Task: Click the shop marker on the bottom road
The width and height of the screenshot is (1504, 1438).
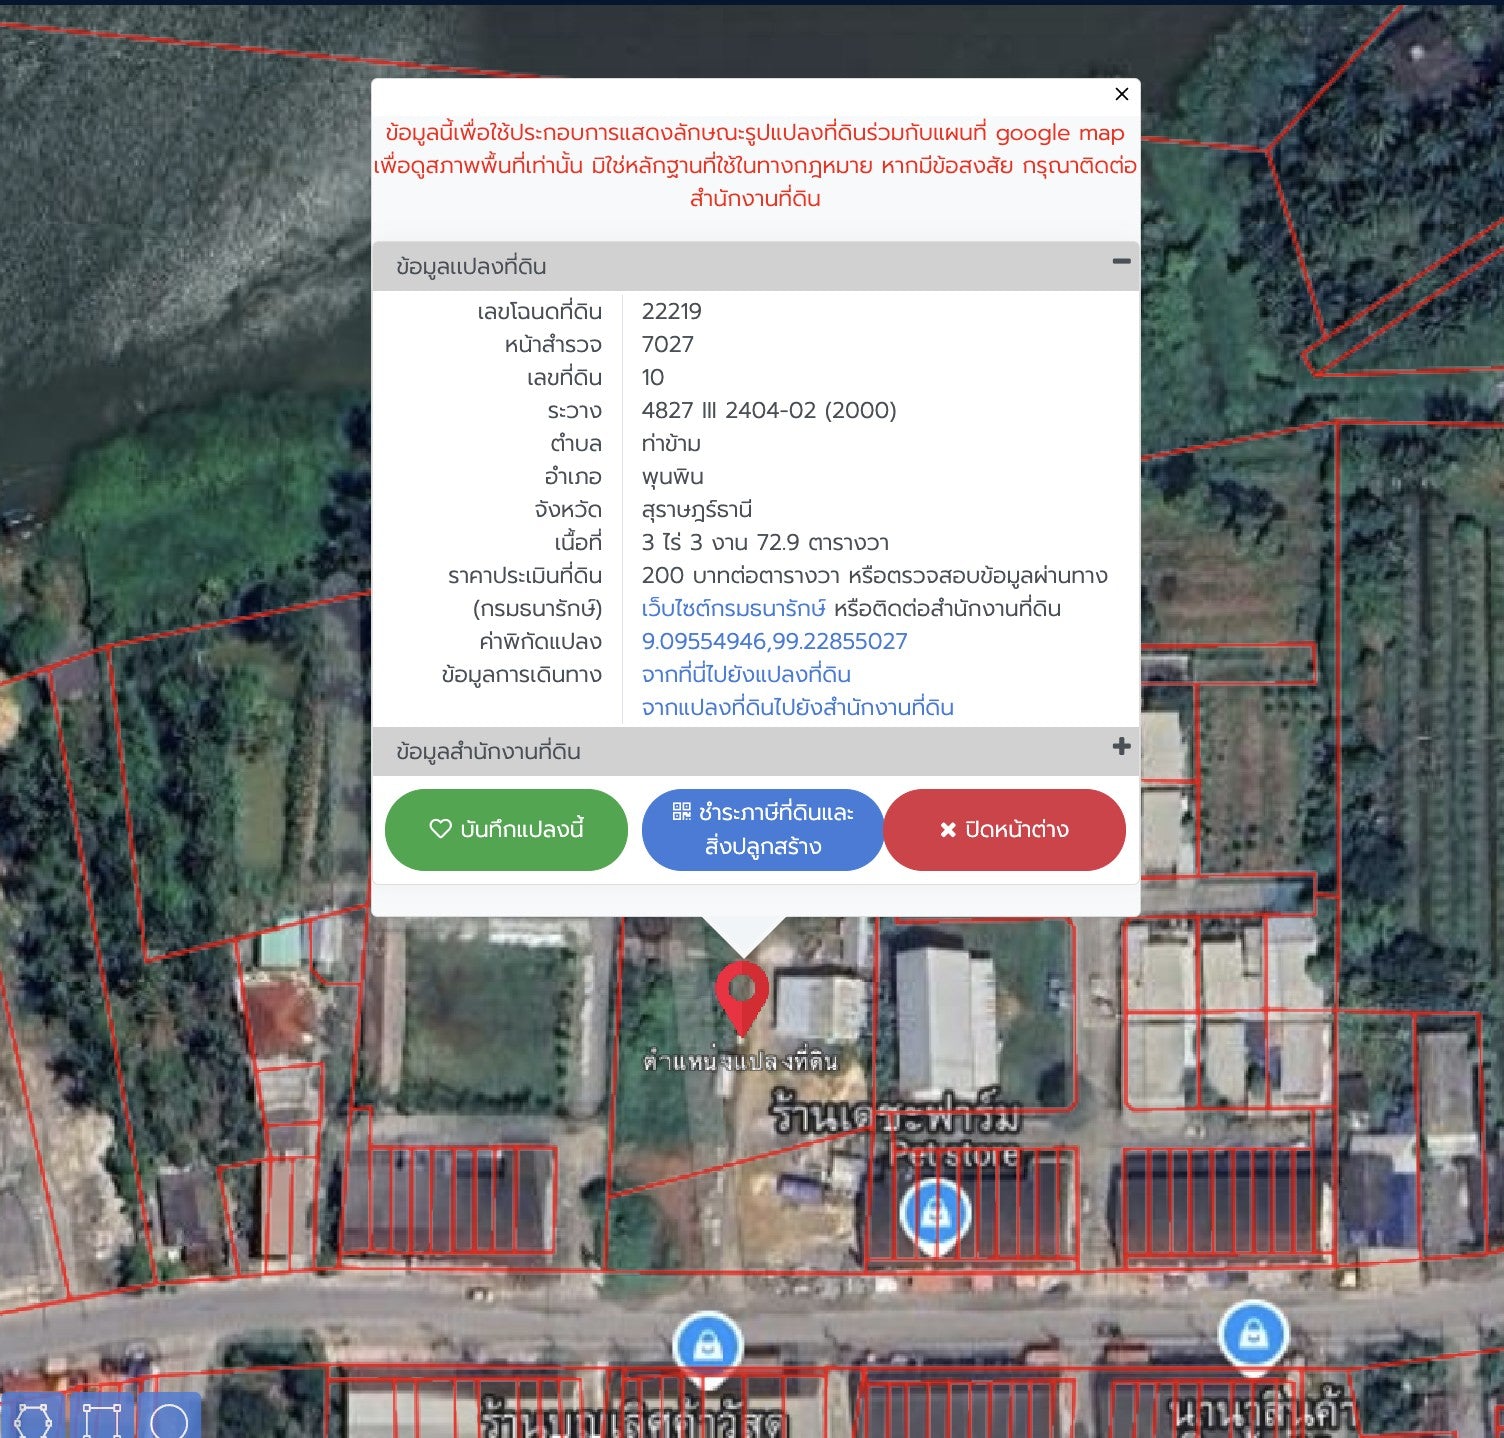Action: pyautogui.click(x=708, y=1345)
